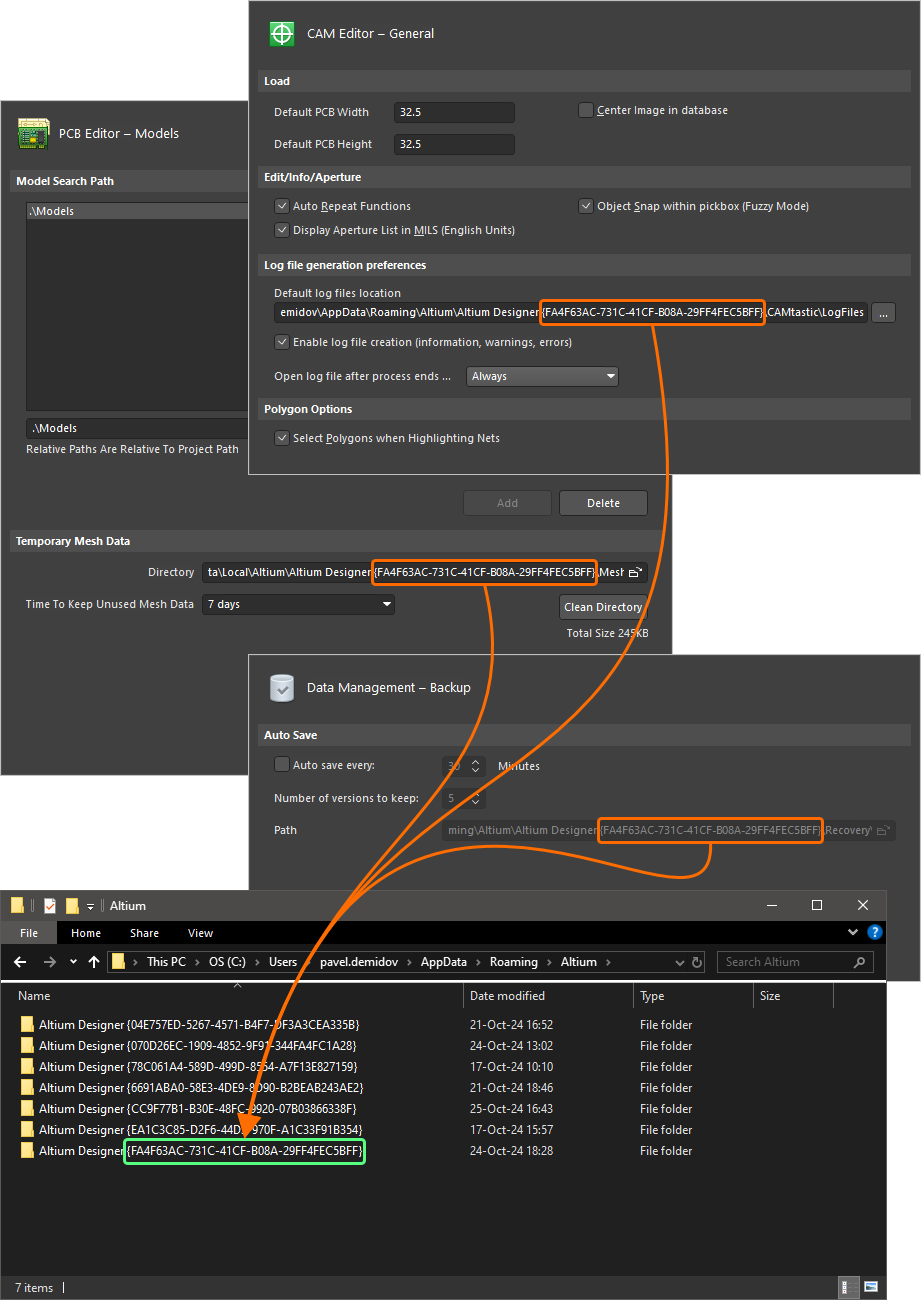Select folder 'Altium Designer {EA1C3C85-D2F6-44D1-970F-A1C33F91B354}'
Image resolution: width=921 pixels, height=1300 pixels.
tap(191, 1130)
